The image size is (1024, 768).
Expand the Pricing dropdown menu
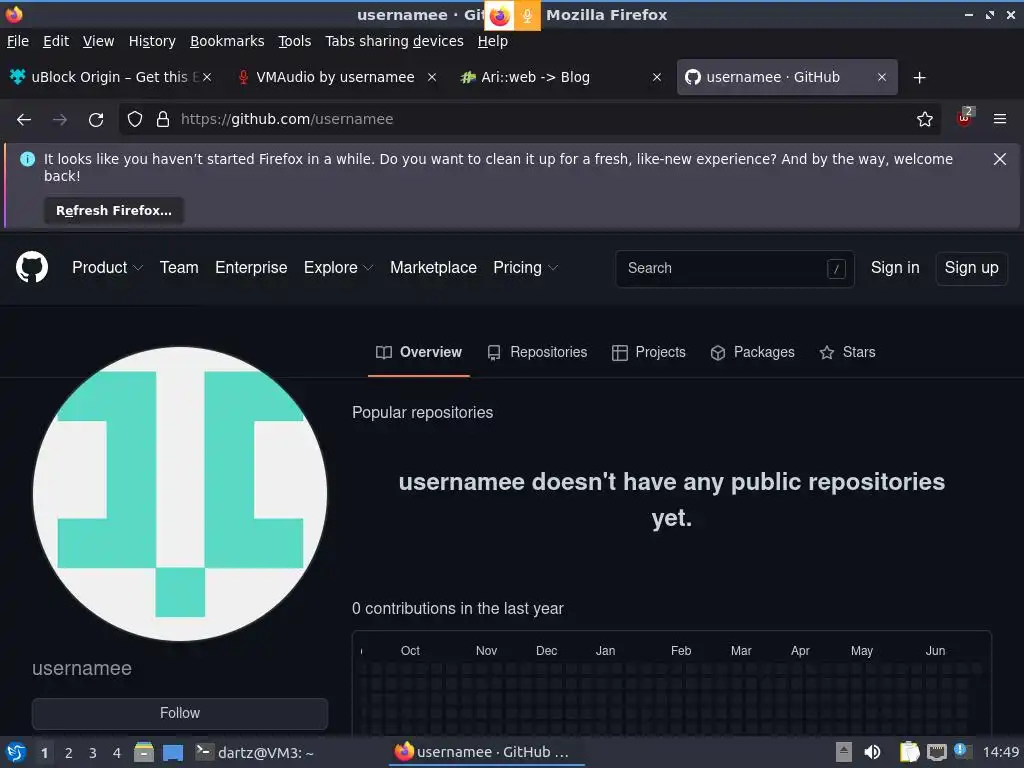pyautogui.click(x=526, y=268)
